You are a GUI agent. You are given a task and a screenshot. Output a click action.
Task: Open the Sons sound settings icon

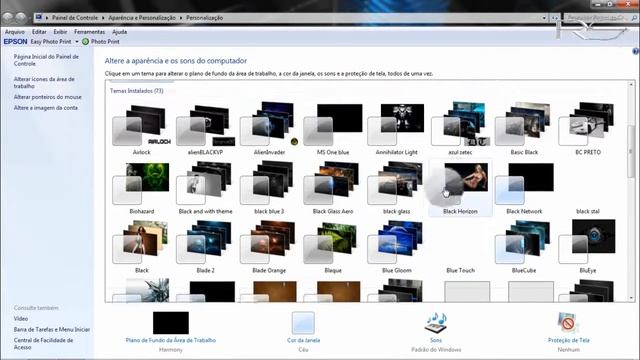click(436, 323)
